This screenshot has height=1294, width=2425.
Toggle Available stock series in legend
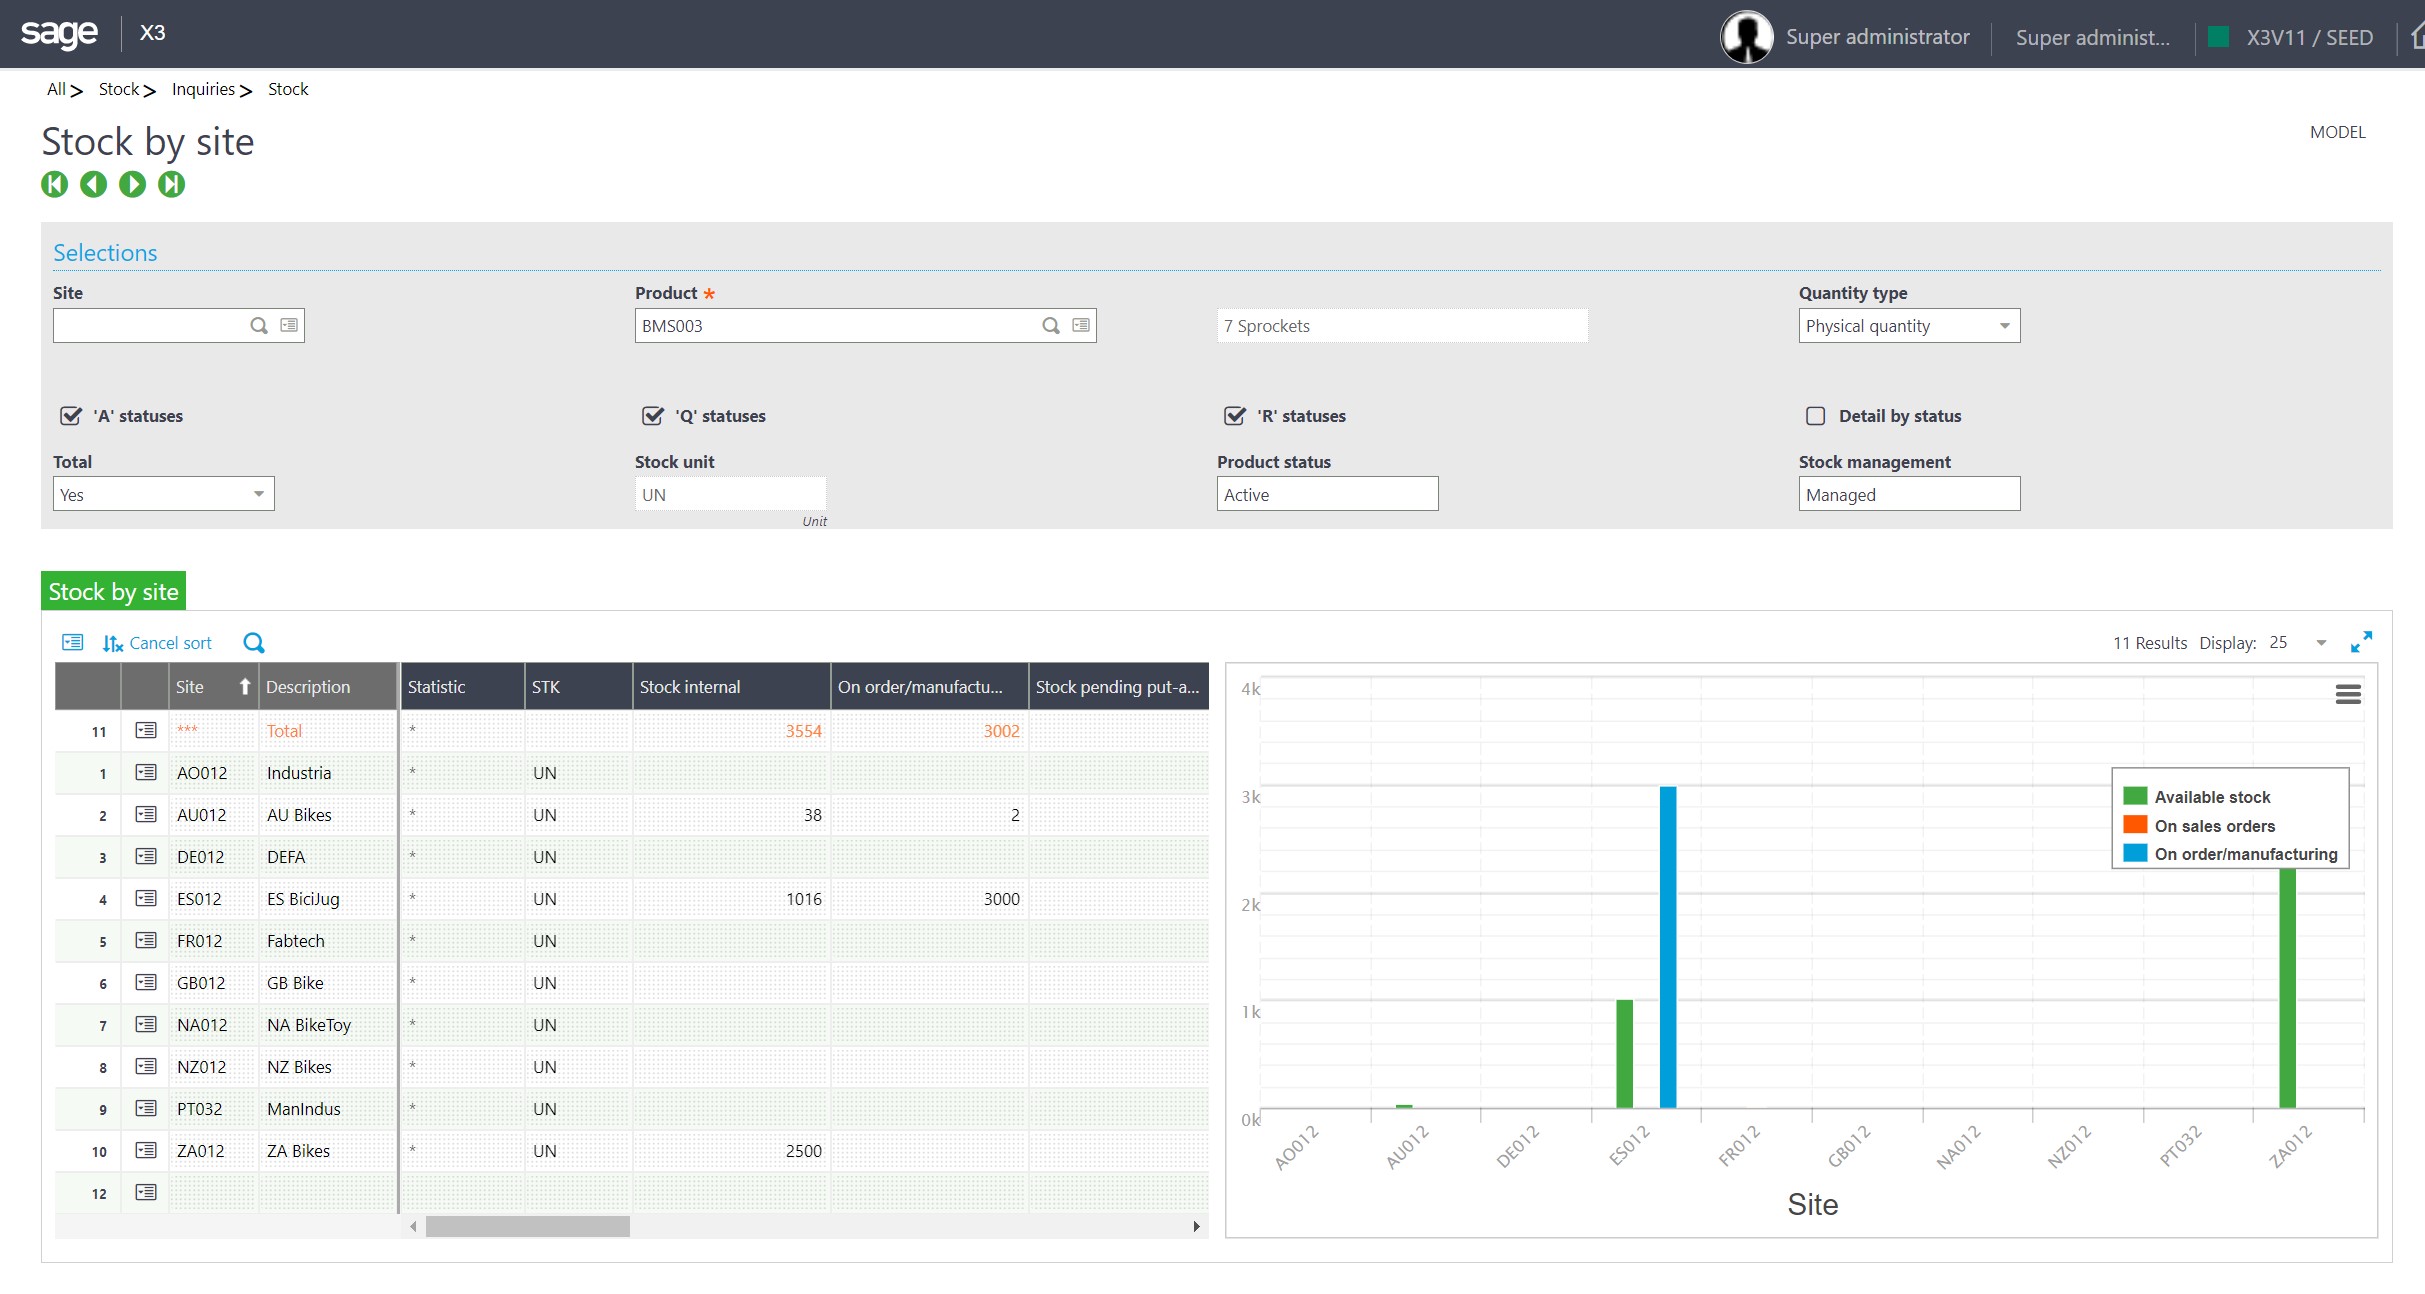pyautogui.click(x=2197, y=797)
